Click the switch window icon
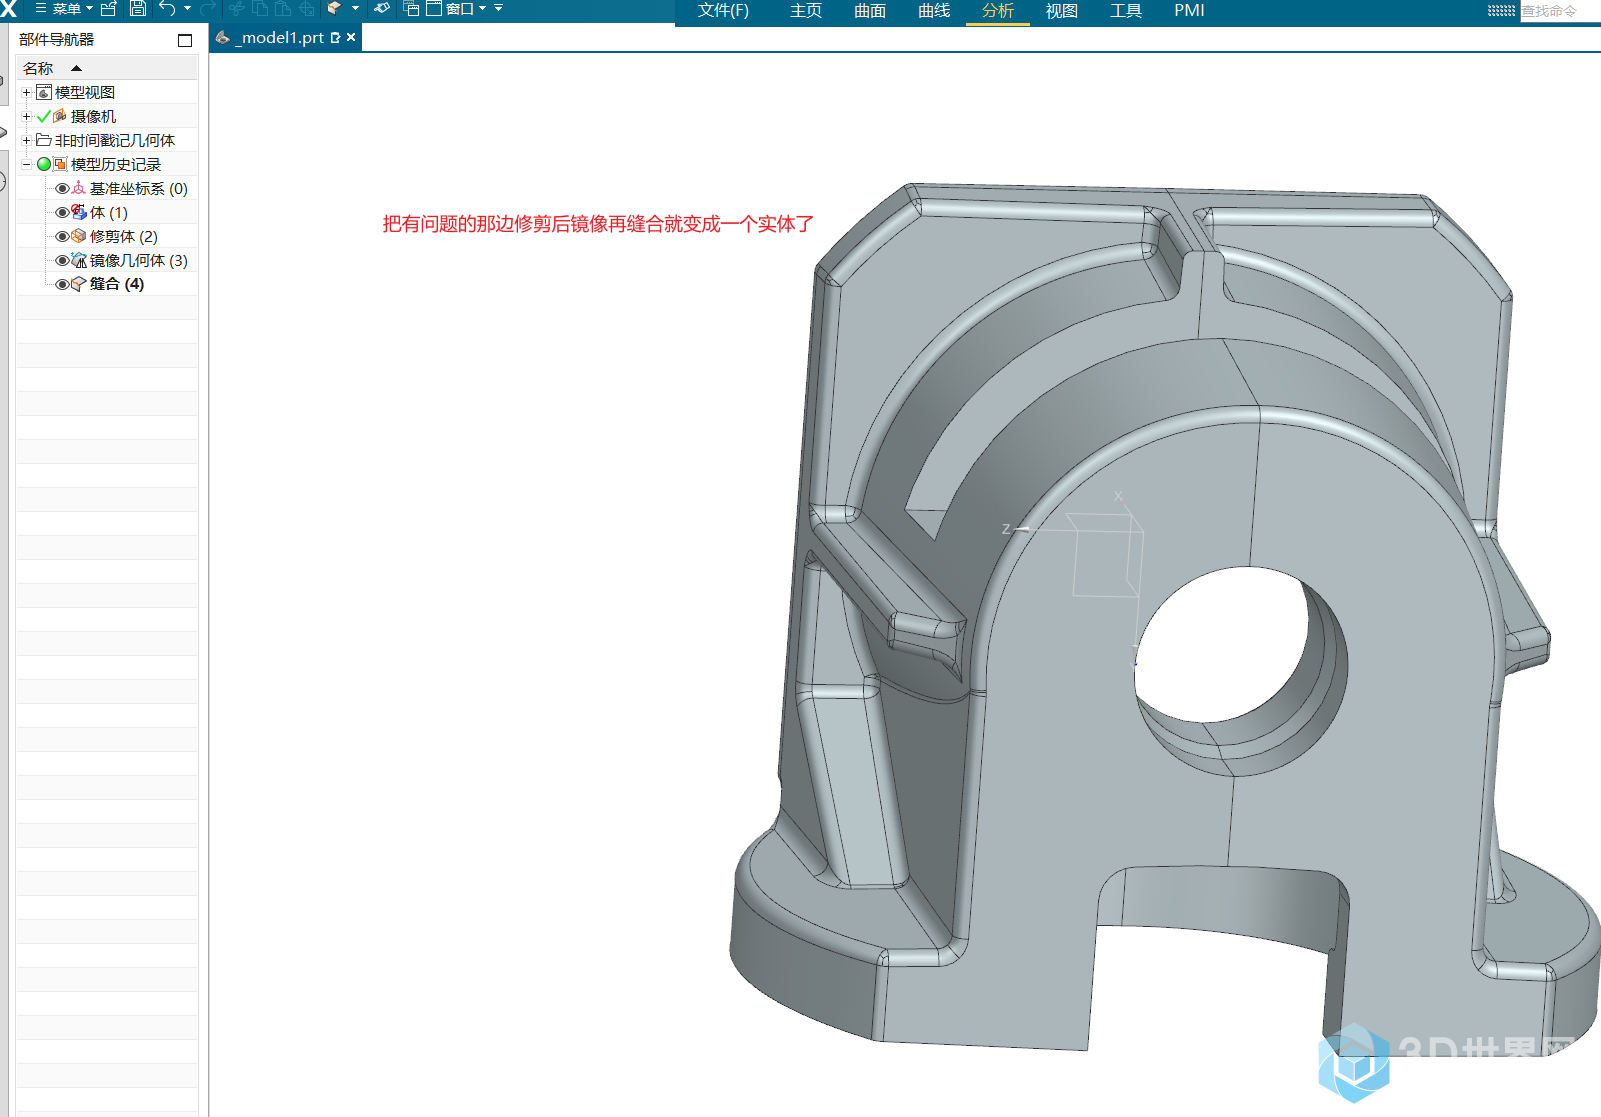 411,9
